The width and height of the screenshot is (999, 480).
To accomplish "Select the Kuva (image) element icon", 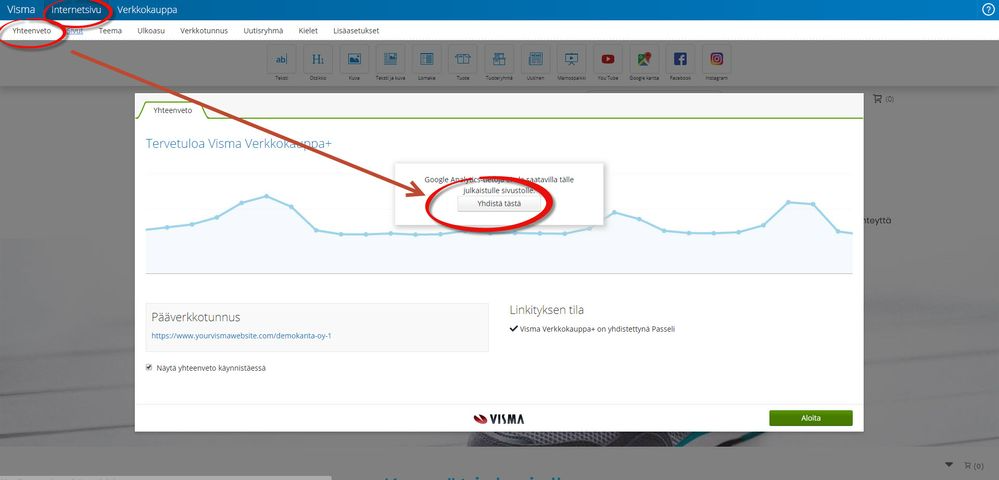I will pos(354,59).
